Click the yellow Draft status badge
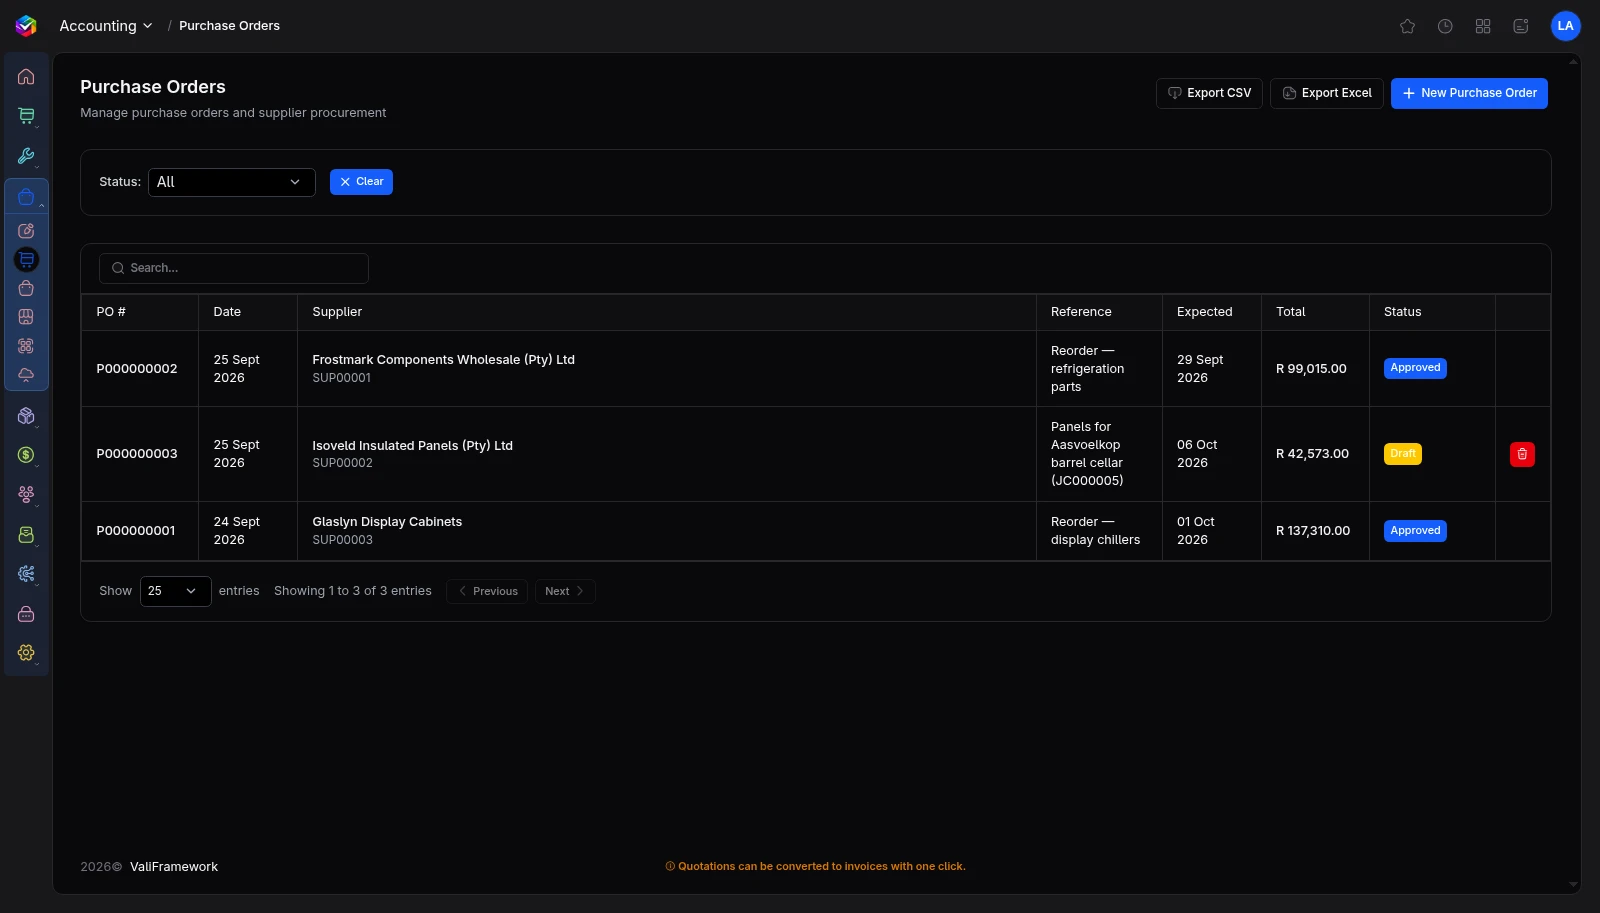 point(1403,454)
